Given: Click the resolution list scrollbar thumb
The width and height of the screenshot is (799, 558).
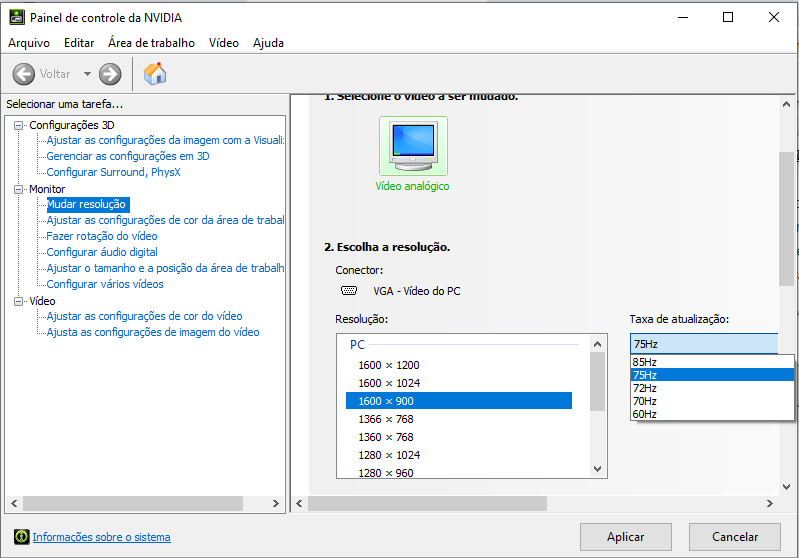Looking at the screenshot, I should (598, 381).
